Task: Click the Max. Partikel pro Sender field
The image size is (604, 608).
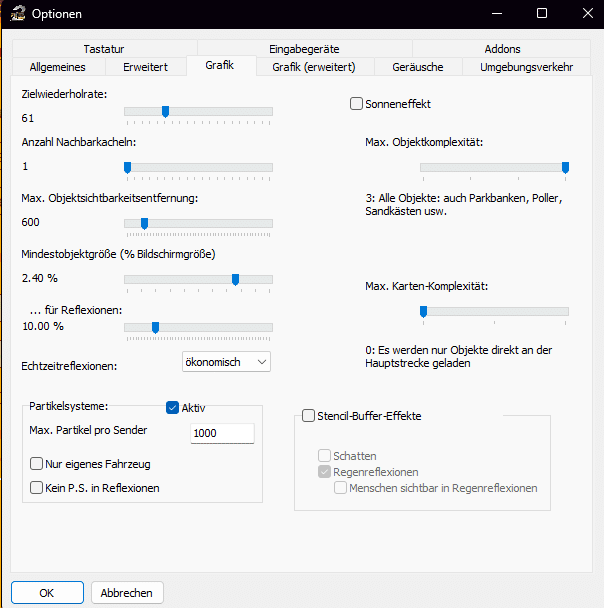Action: pos(221,433)
